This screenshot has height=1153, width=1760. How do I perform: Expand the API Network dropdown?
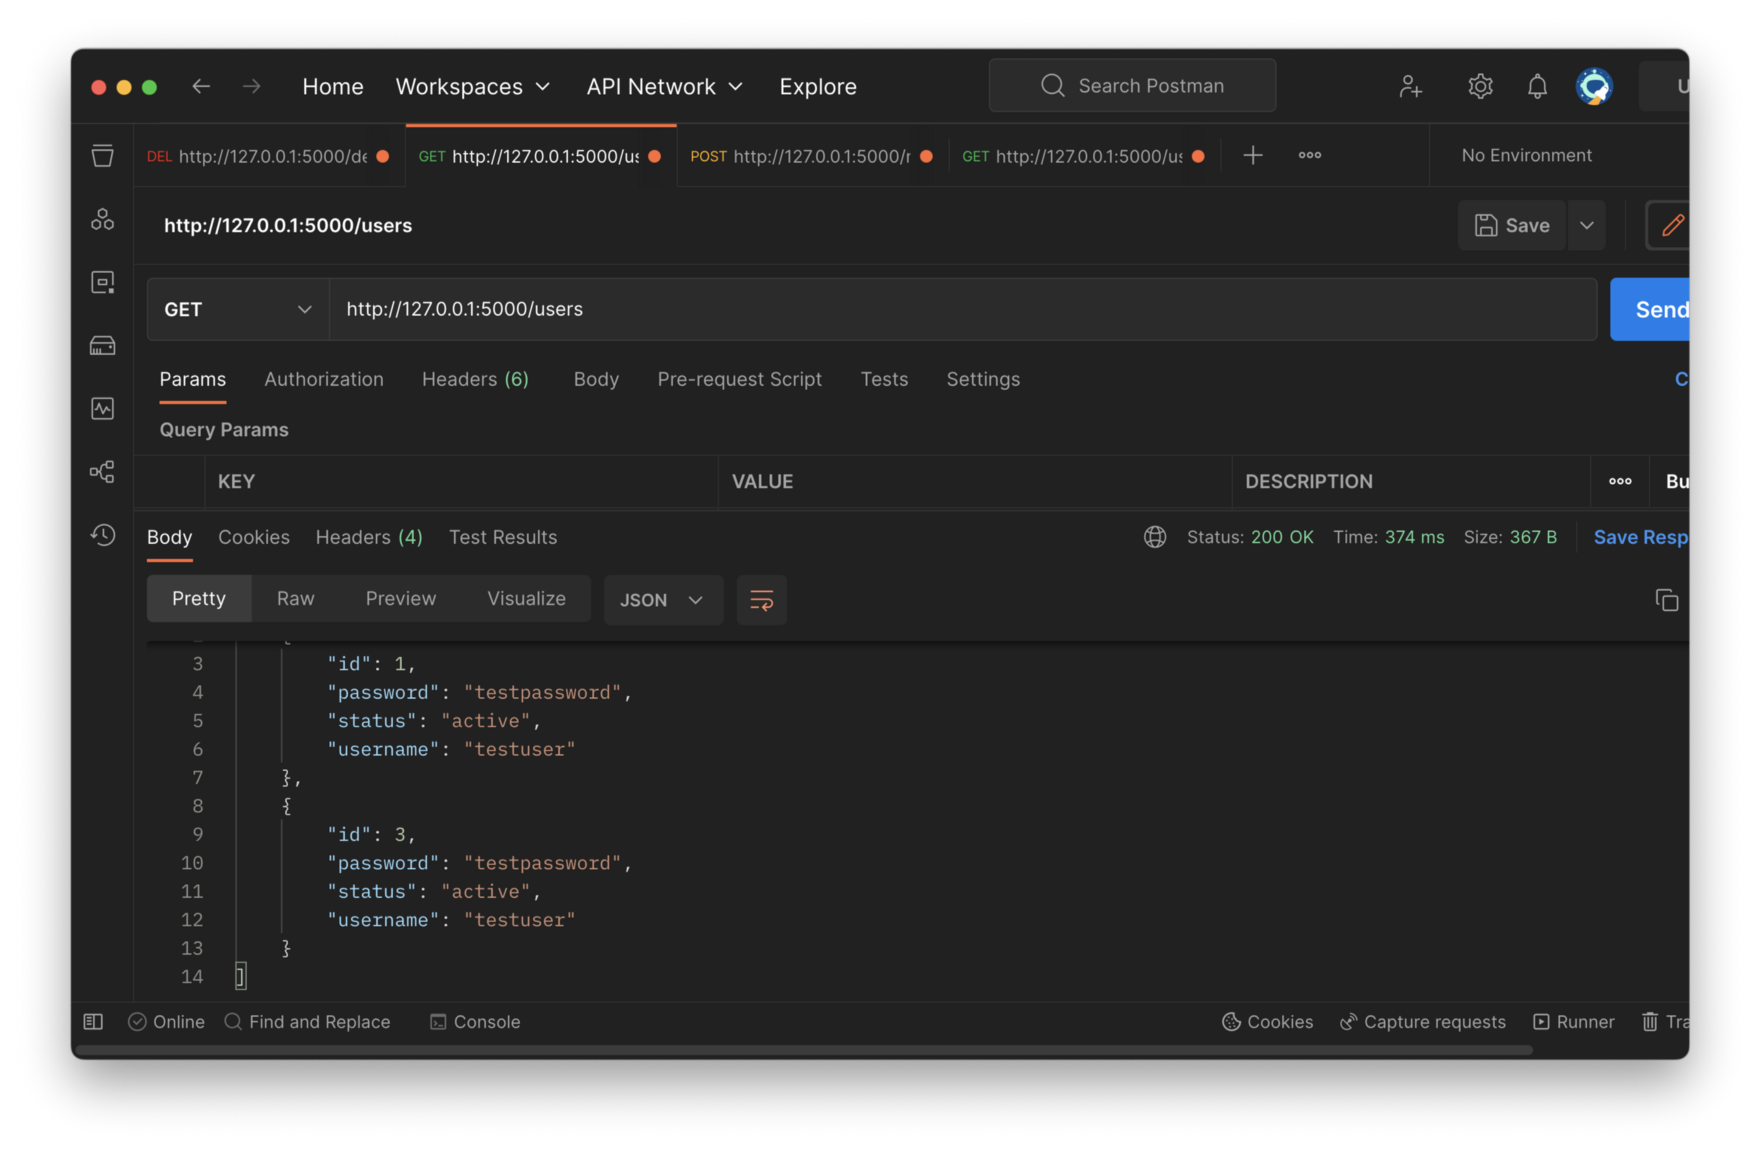click(664, 86)
